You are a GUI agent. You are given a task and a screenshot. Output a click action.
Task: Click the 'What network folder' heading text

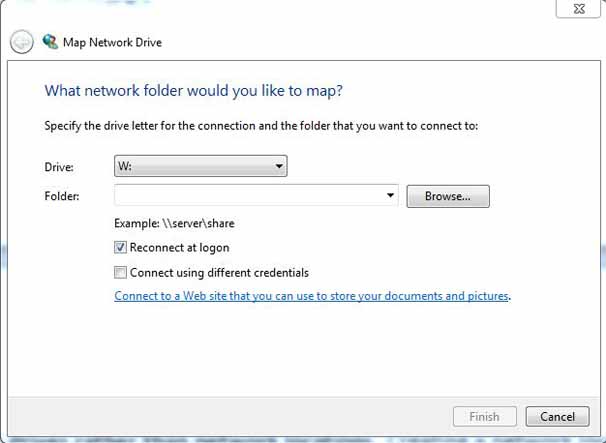(193, 91)
